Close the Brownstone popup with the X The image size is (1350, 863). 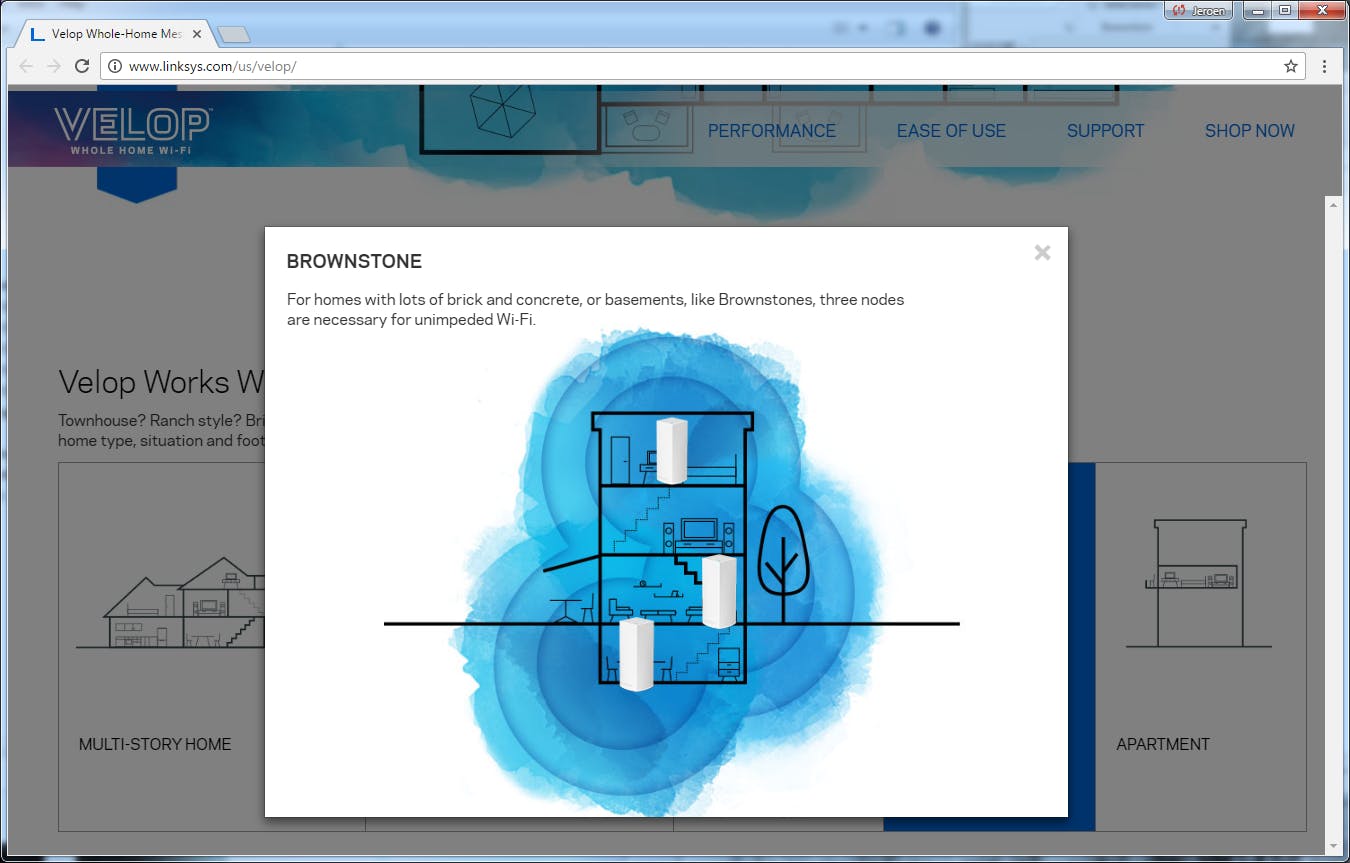(1042, 253)
